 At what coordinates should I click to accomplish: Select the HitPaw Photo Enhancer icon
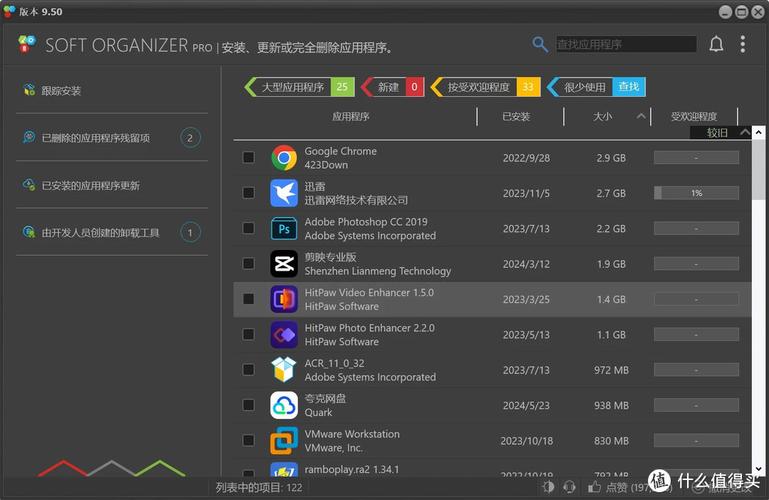[x=284, y=334]
